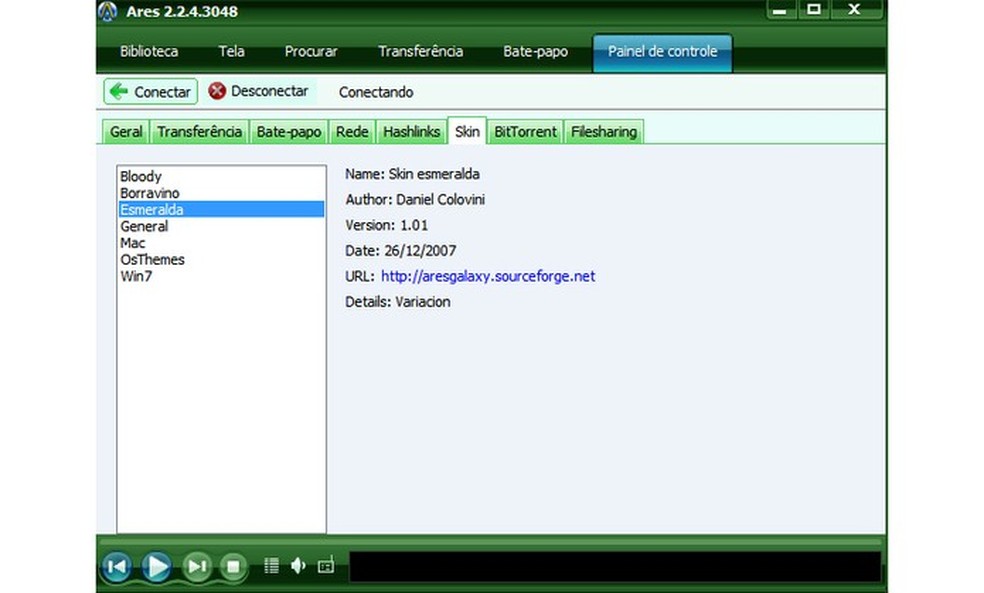Select the Skin settings tab
This screenshot has width=984, height=593.
coord(467,131)
